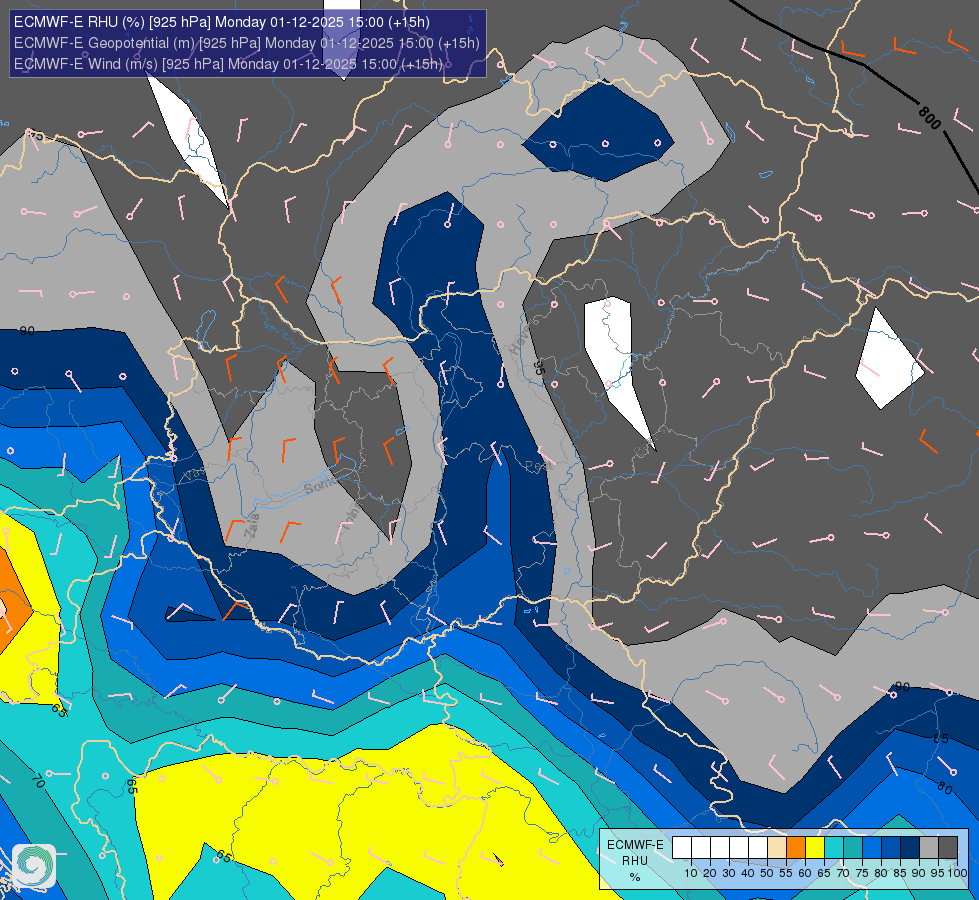Click the ECMWF-E RHU title line
Viewport: 979px width, 900px height.
(x=222, y=22)
